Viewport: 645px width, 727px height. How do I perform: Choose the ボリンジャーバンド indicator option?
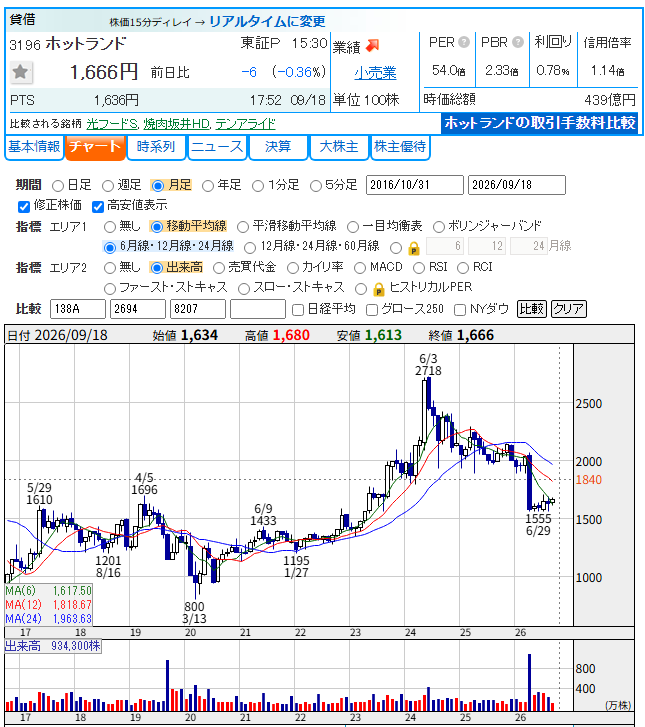[x=438, y=227]
